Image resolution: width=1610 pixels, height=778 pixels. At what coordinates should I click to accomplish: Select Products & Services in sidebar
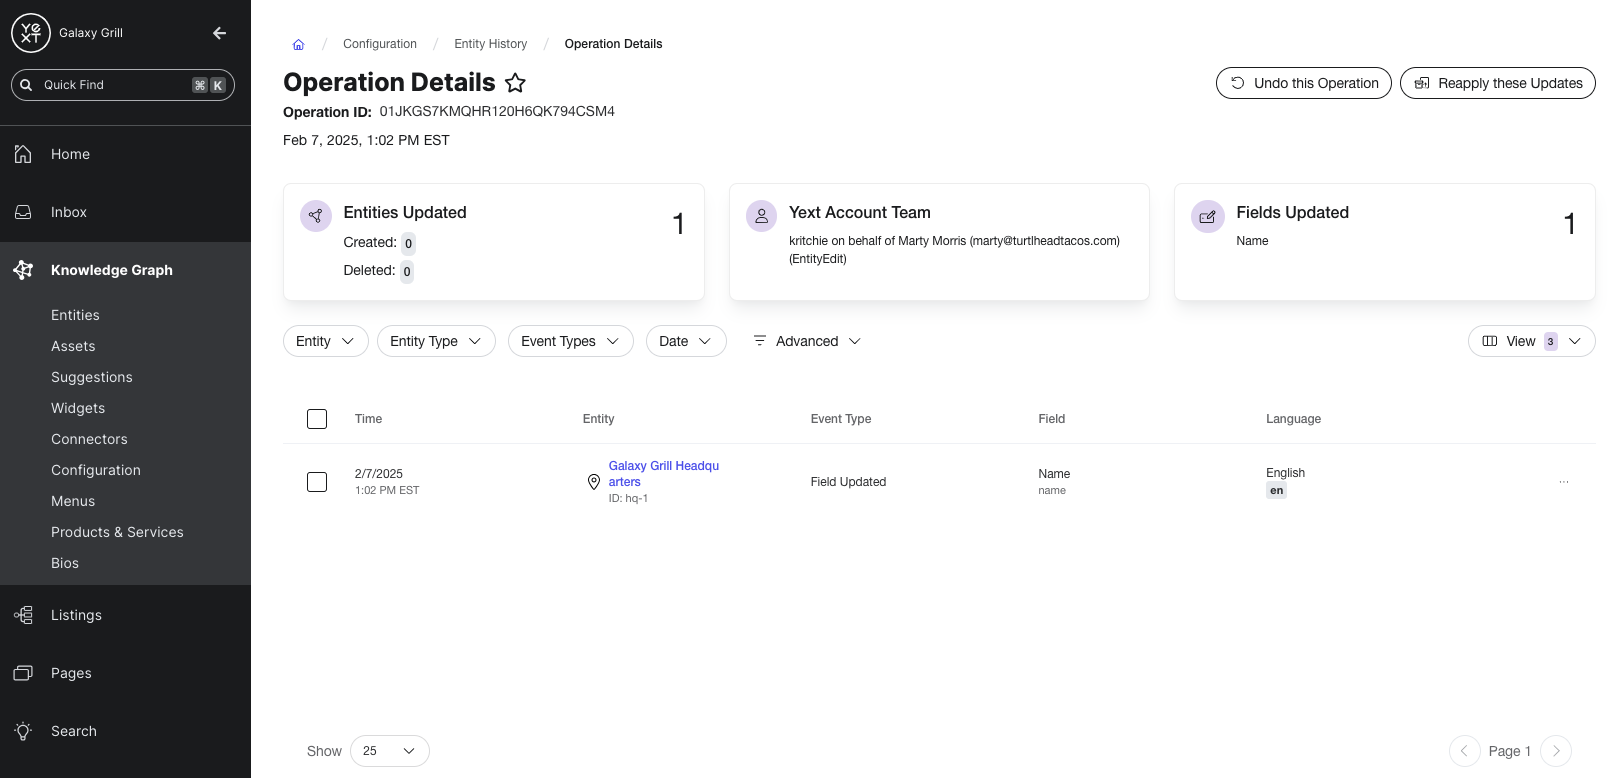coord(117,532)
